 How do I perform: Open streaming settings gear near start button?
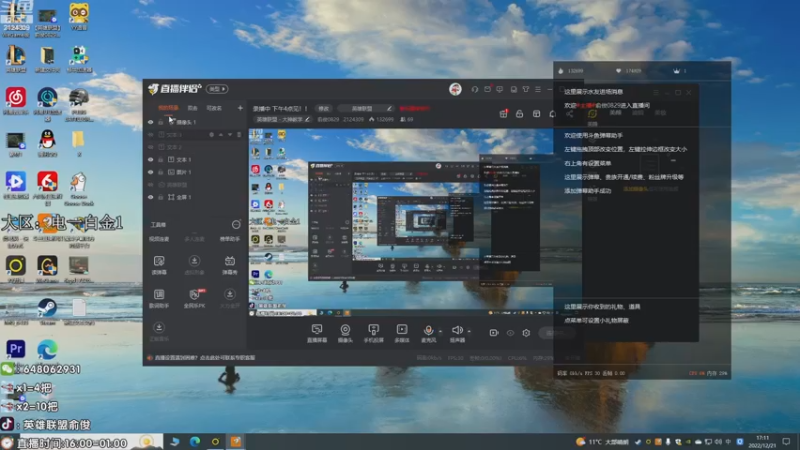pyautogui.click(x=526, y=333)
